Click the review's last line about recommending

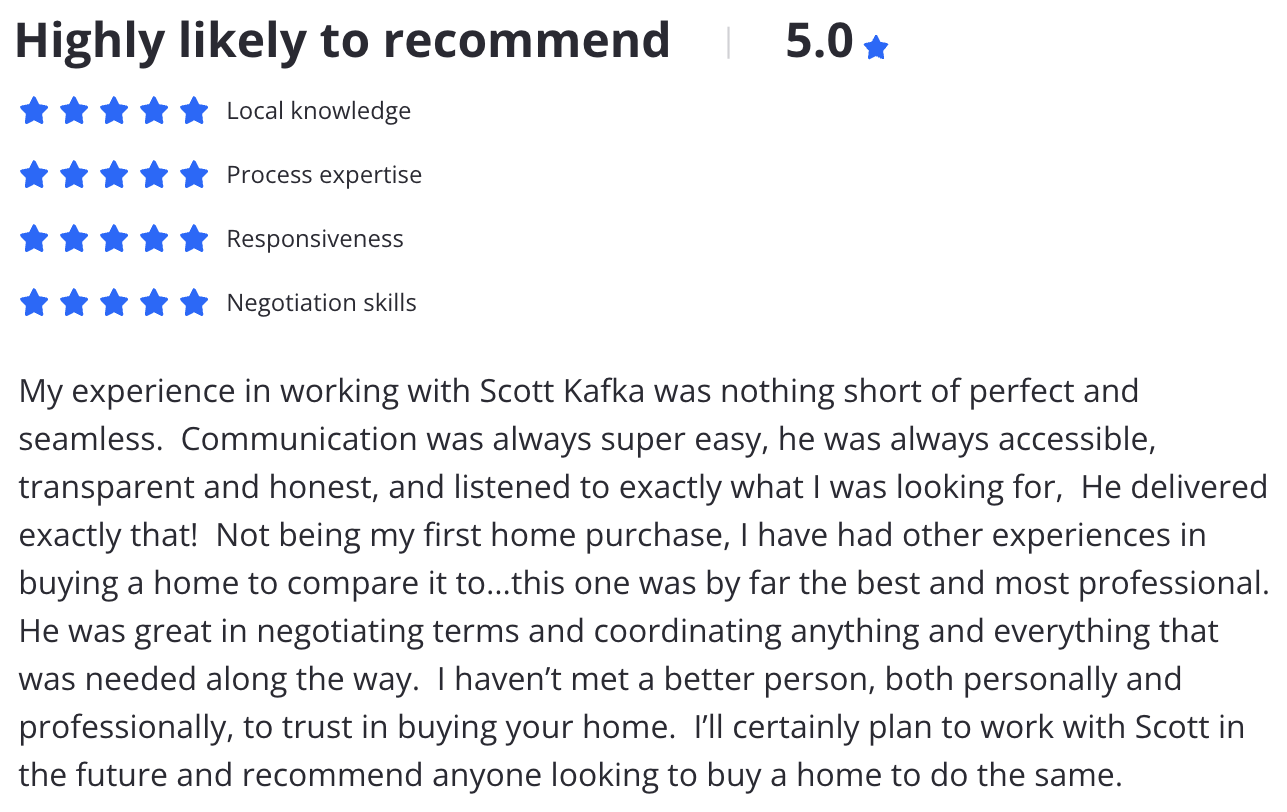tap(567, 775)
